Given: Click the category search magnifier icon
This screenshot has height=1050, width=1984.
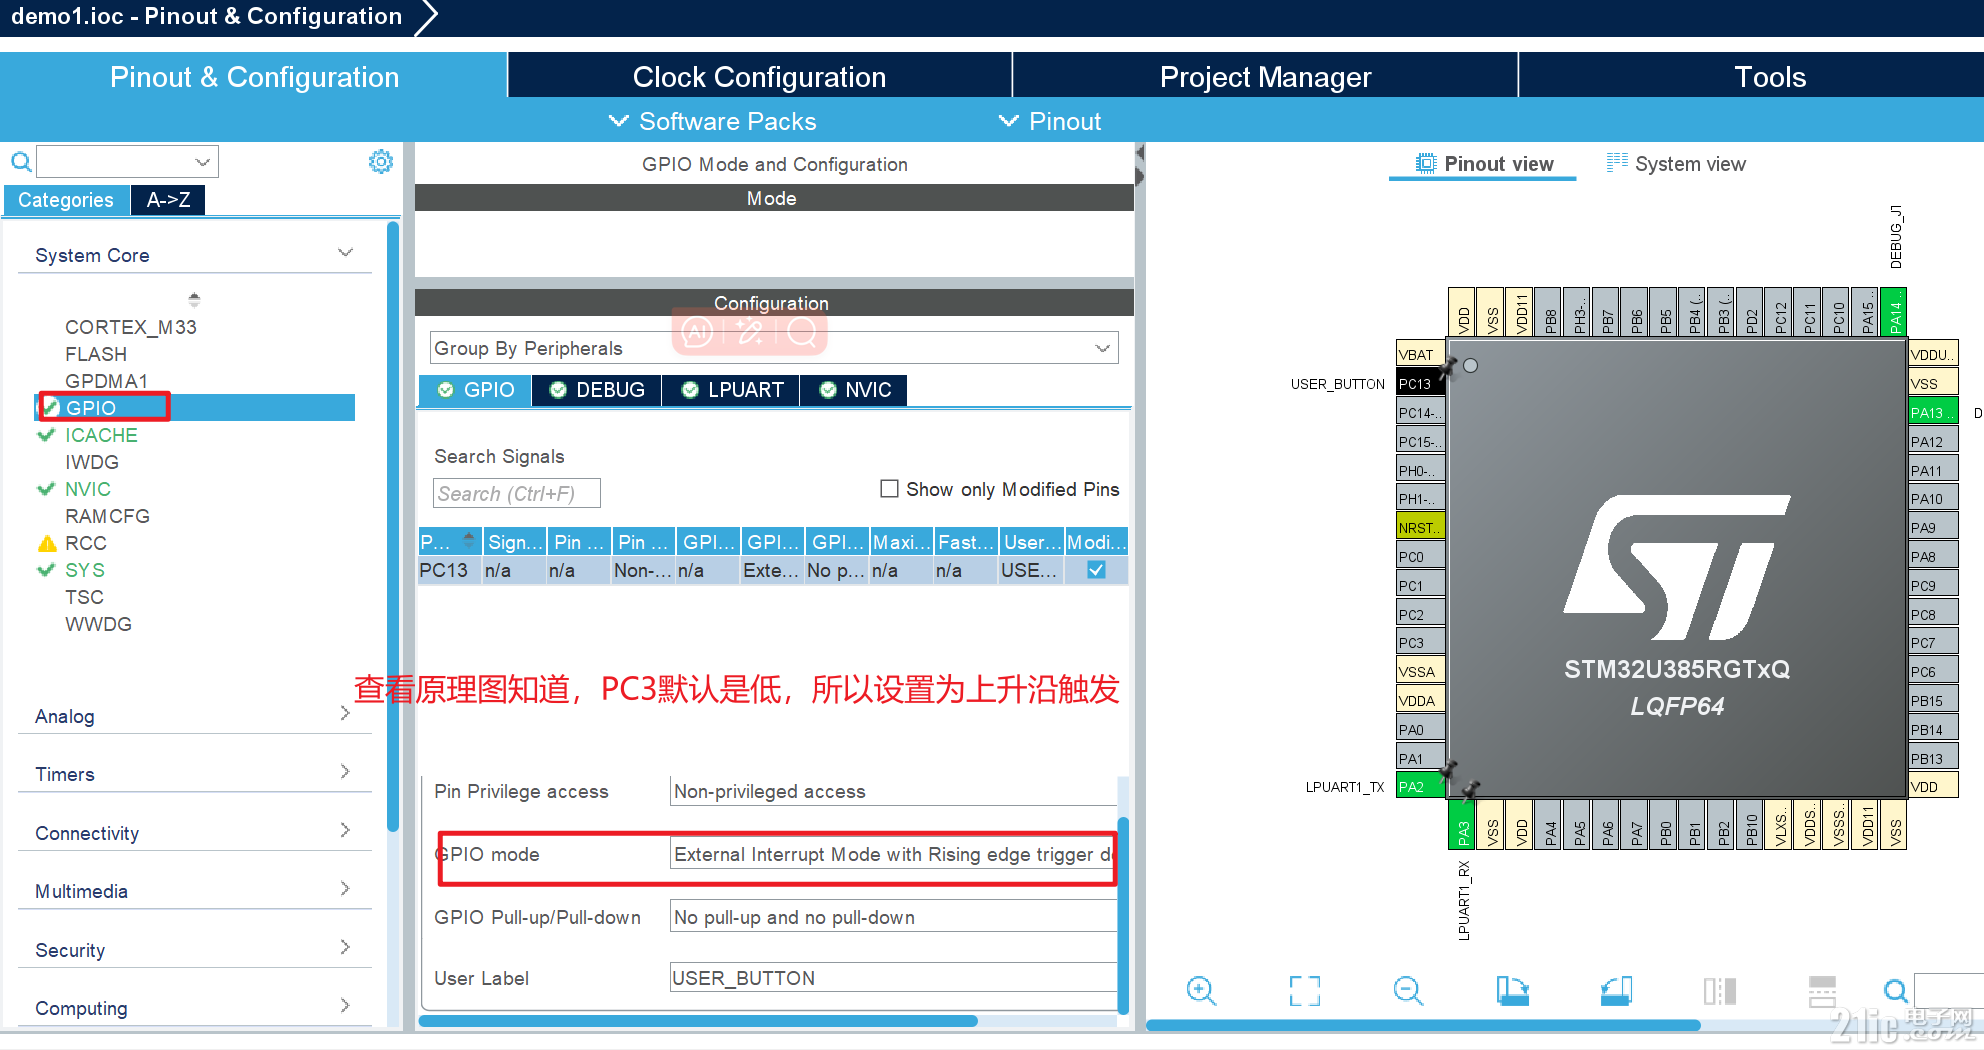Looking at the screenshot, I should tap(20, 162).
